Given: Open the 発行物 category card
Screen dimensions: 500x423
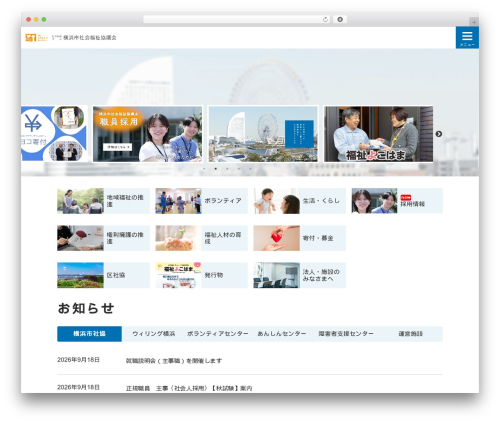Looking at the screenshot, I should 201,275.
